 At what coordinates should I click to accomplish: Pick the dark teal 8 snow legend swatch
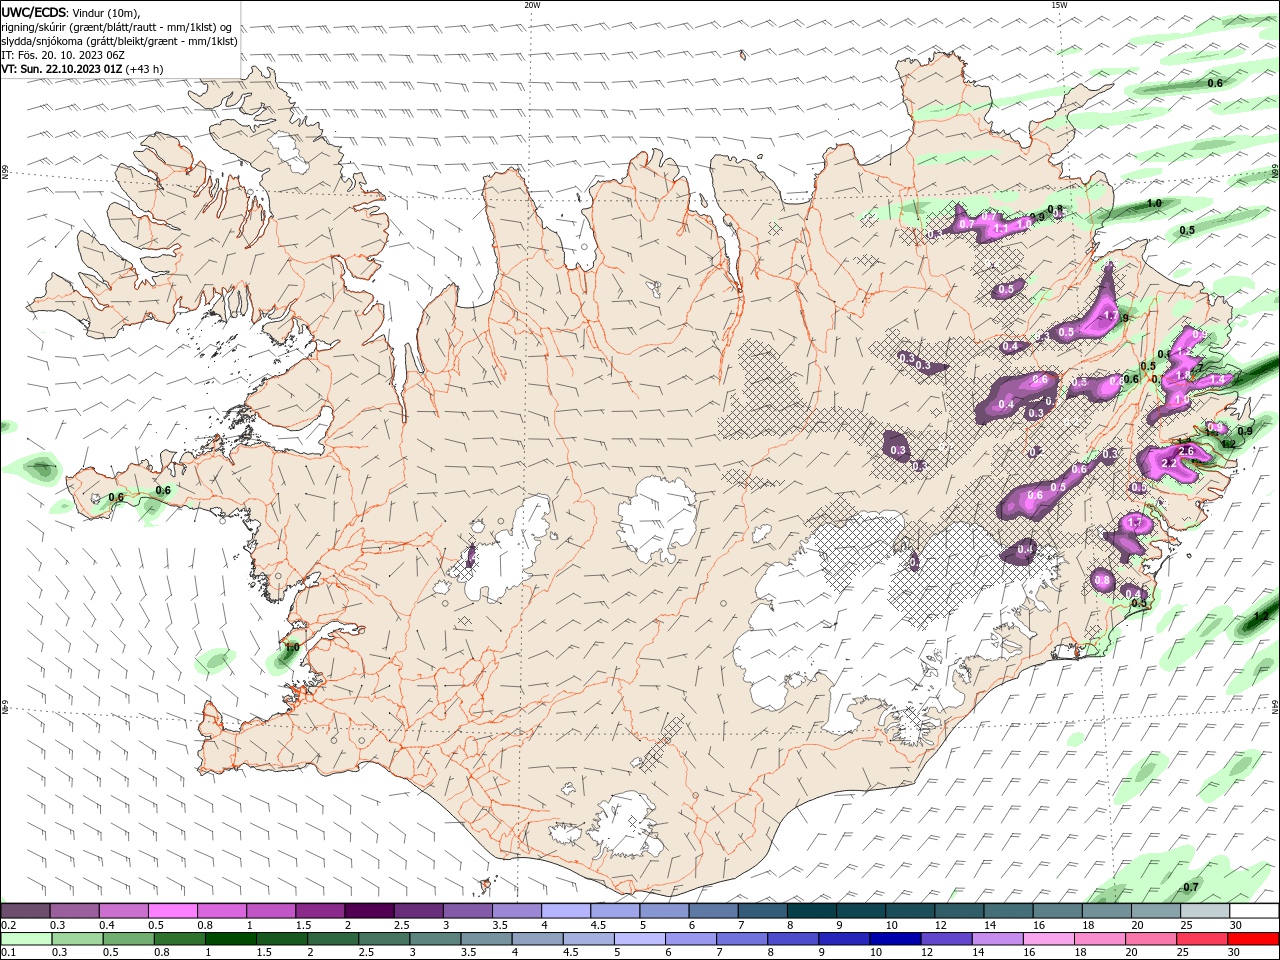(811, 911)
